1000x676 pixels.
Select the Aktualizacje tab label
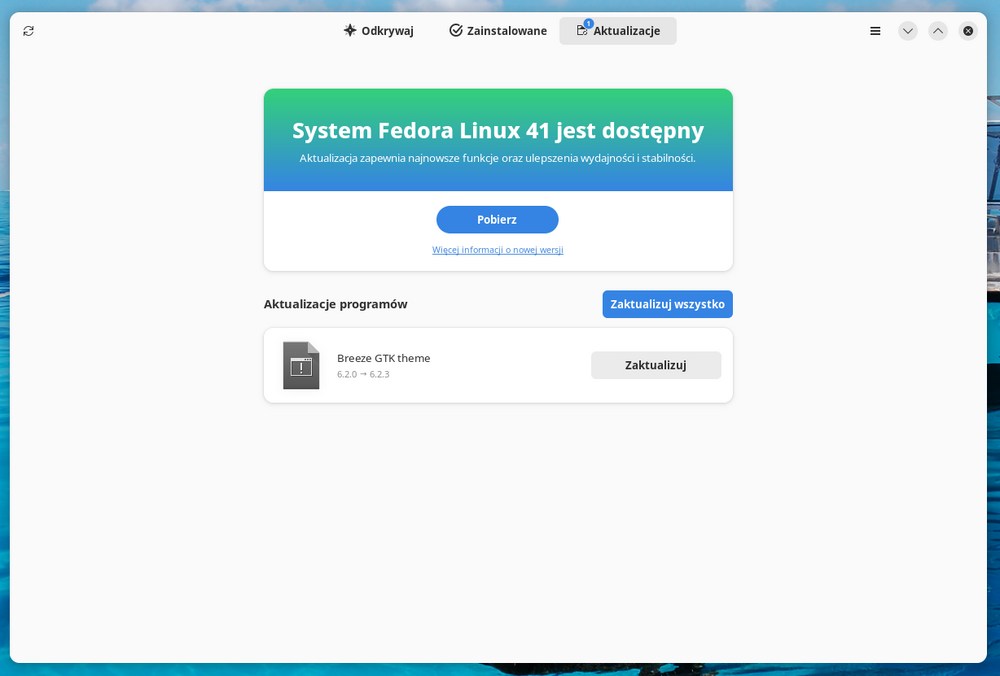pos(627,31)
